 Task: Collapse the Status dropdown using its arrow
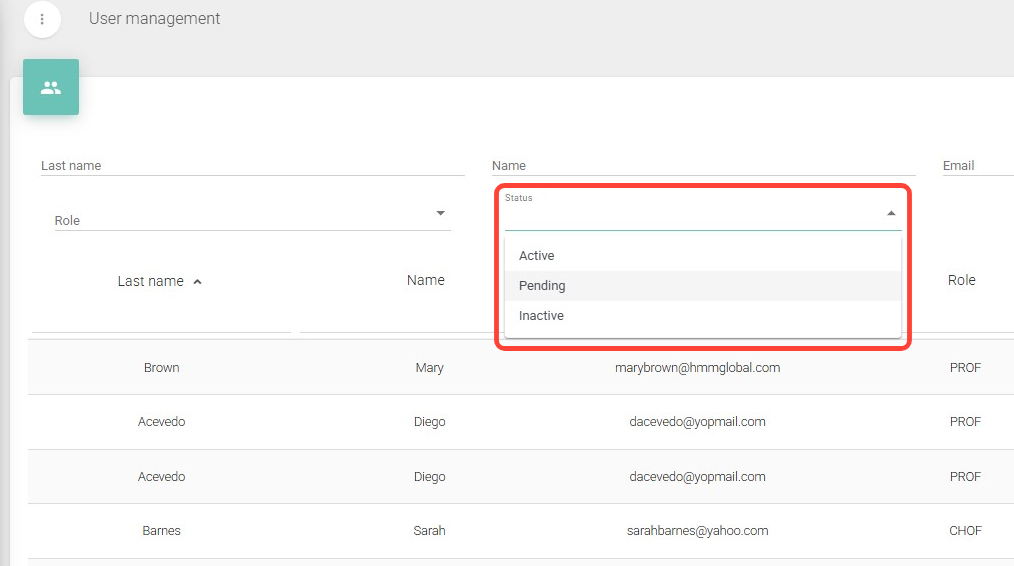(x=891, y=213)
